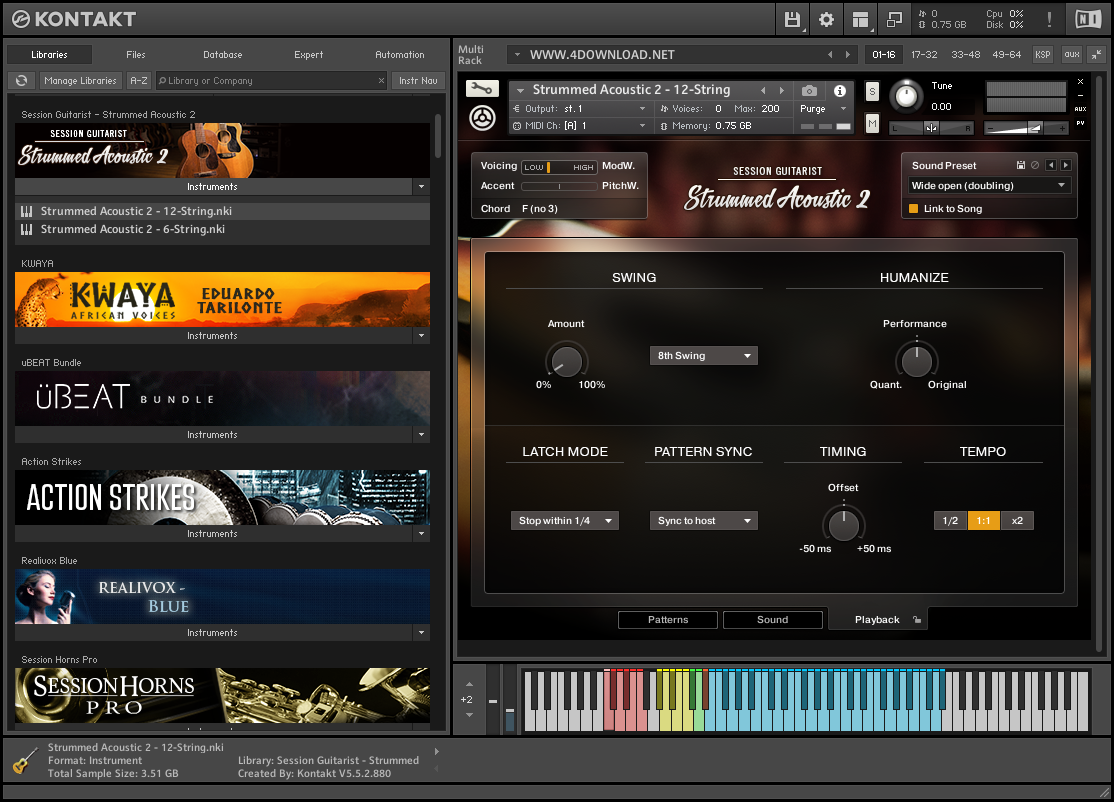Click the exclamation panic button
The image size is (1114, 802).
1049,19
